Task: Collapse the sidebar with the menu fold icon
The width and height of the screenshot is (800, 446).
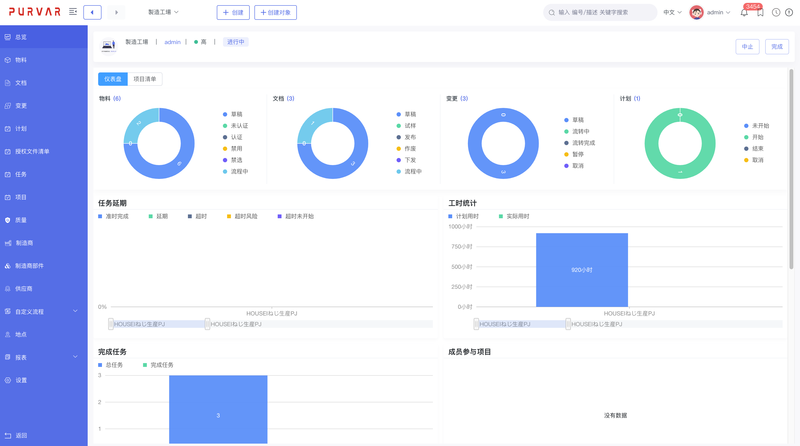Action: click(73, 12)
